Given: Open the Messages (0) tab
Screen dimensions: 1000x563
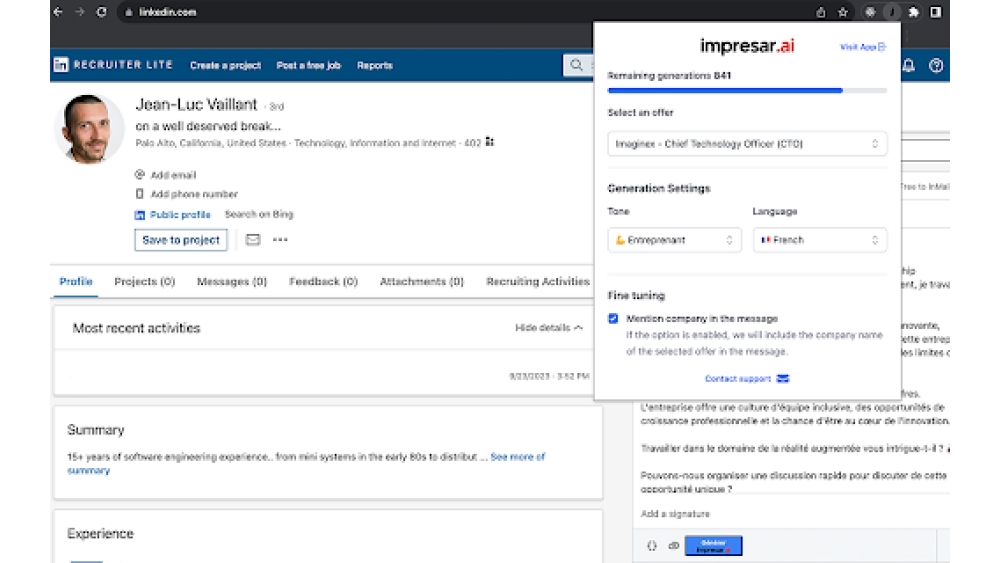Looking at the screenshot, I should (x=232, y=281).
